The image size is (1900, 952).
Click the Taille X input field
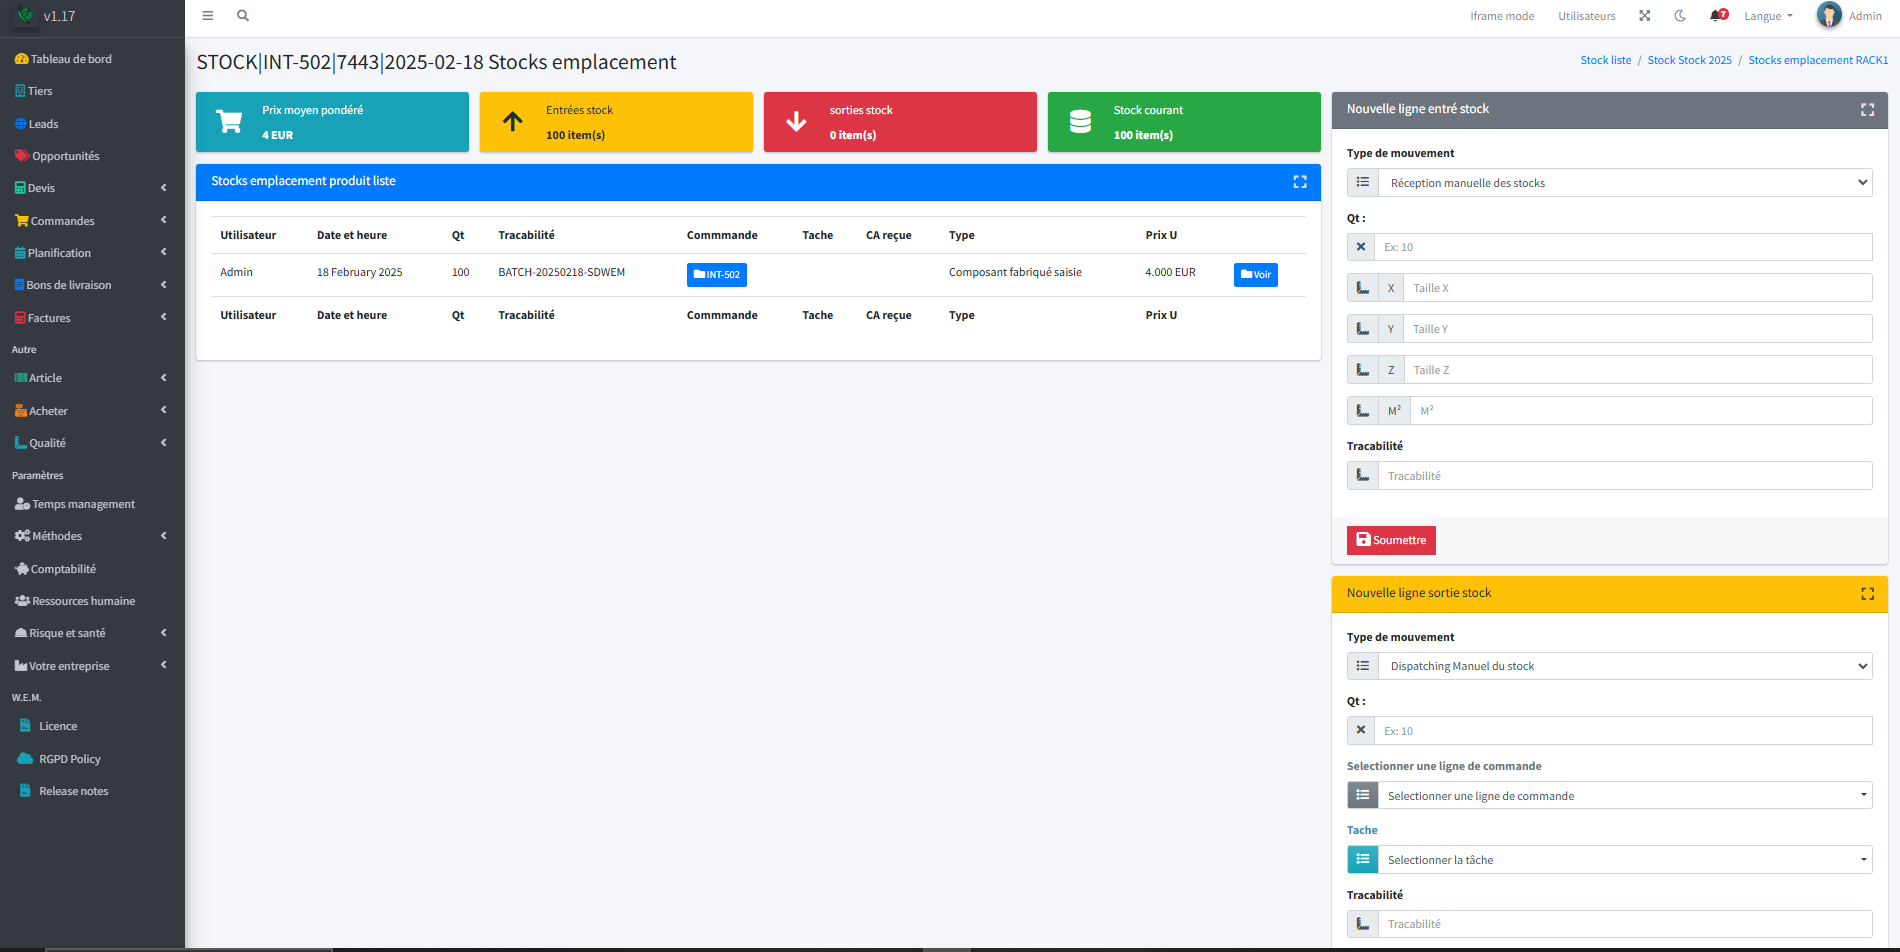pyautogui.click(x=1637, y=288)
